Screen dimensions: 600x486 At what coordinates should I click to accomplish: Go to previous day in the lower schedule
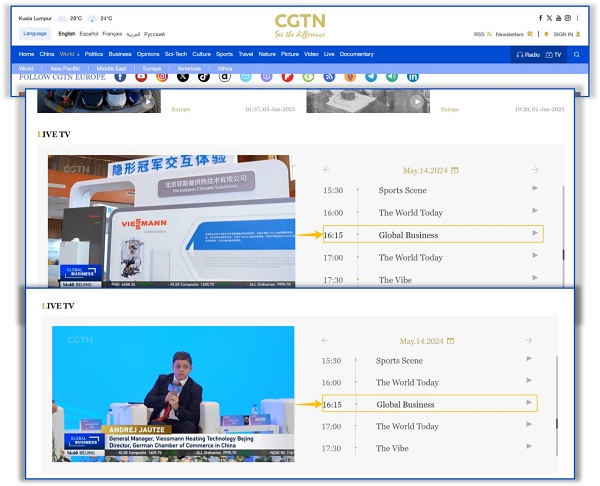click(x=325, y=340)
